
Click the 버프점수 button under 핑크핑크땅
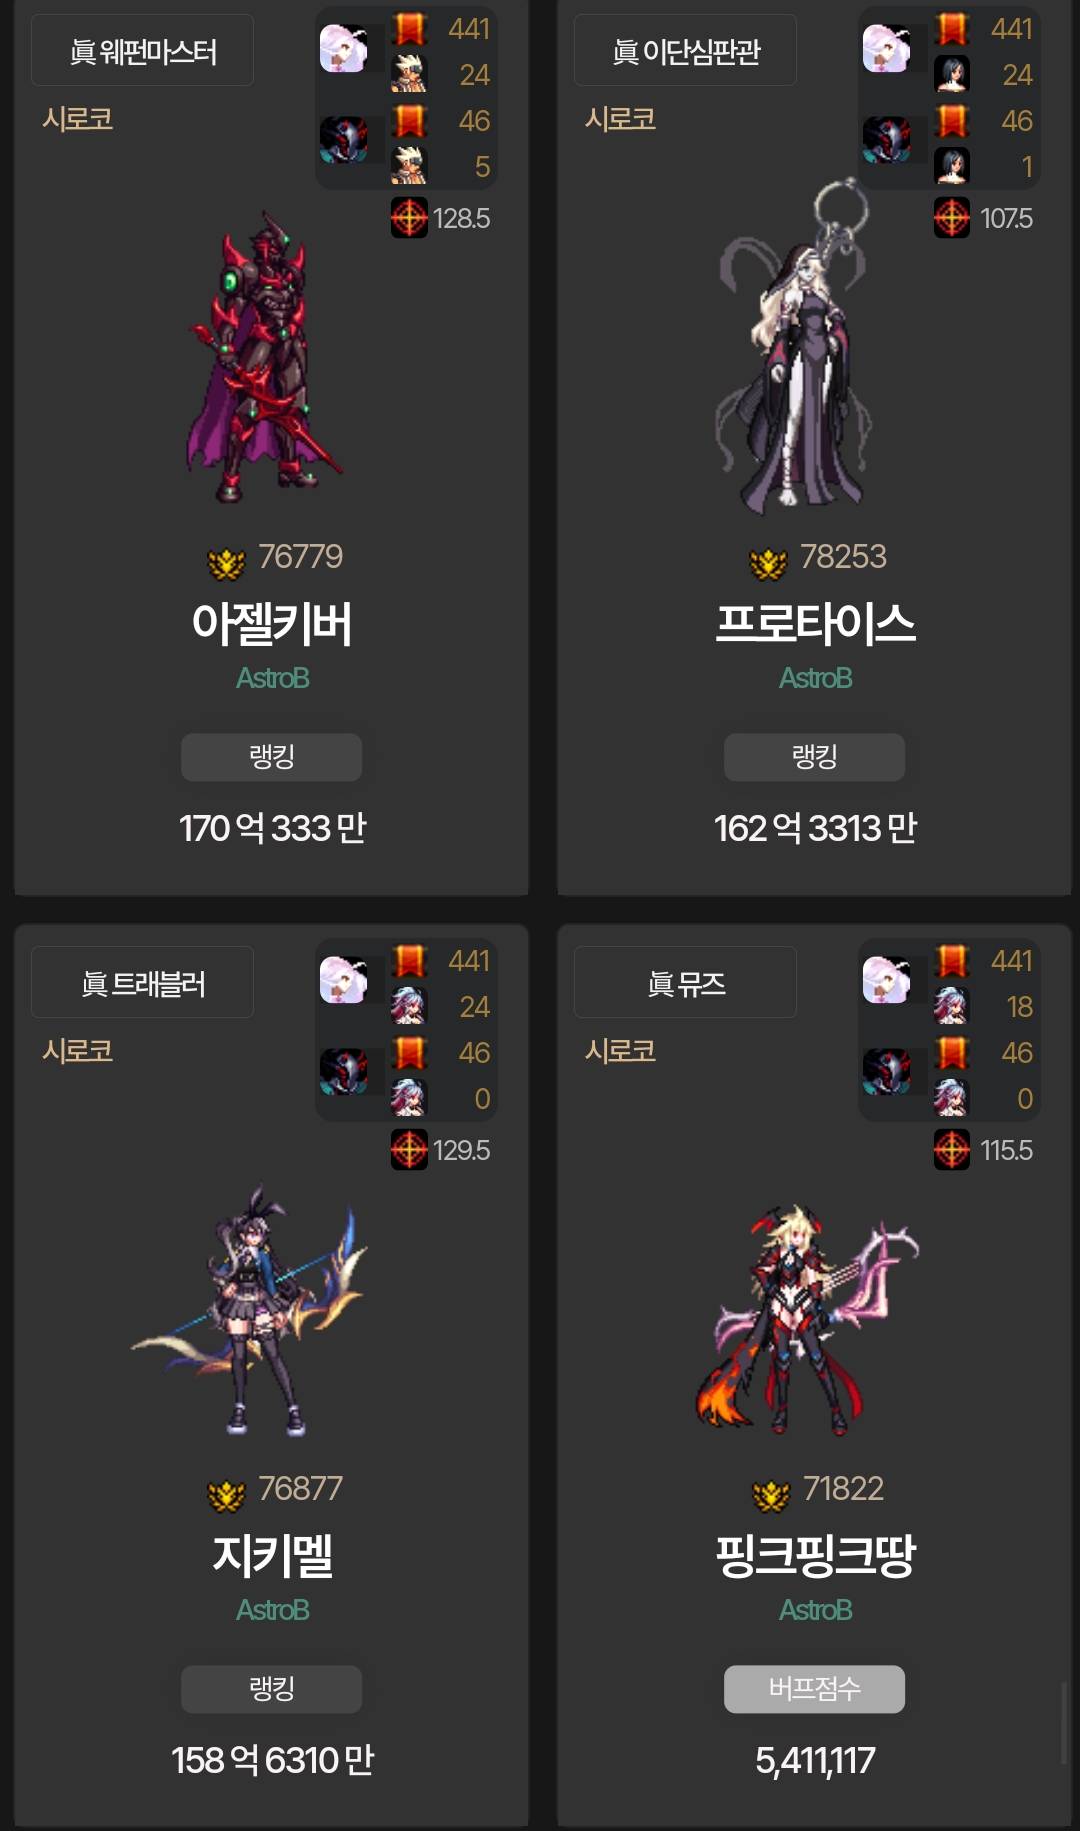click(814, 1689)
